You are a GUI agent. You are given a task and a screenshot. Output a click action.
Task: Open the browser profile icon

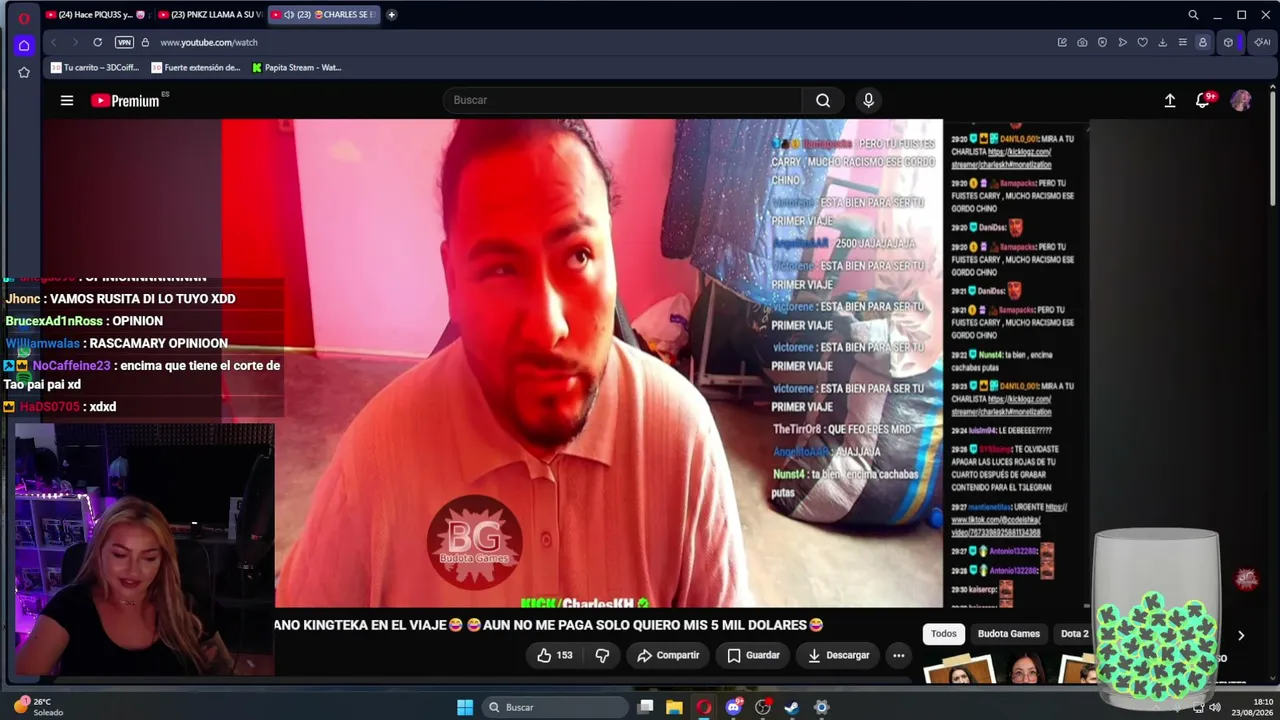(x=1202, y=42)
